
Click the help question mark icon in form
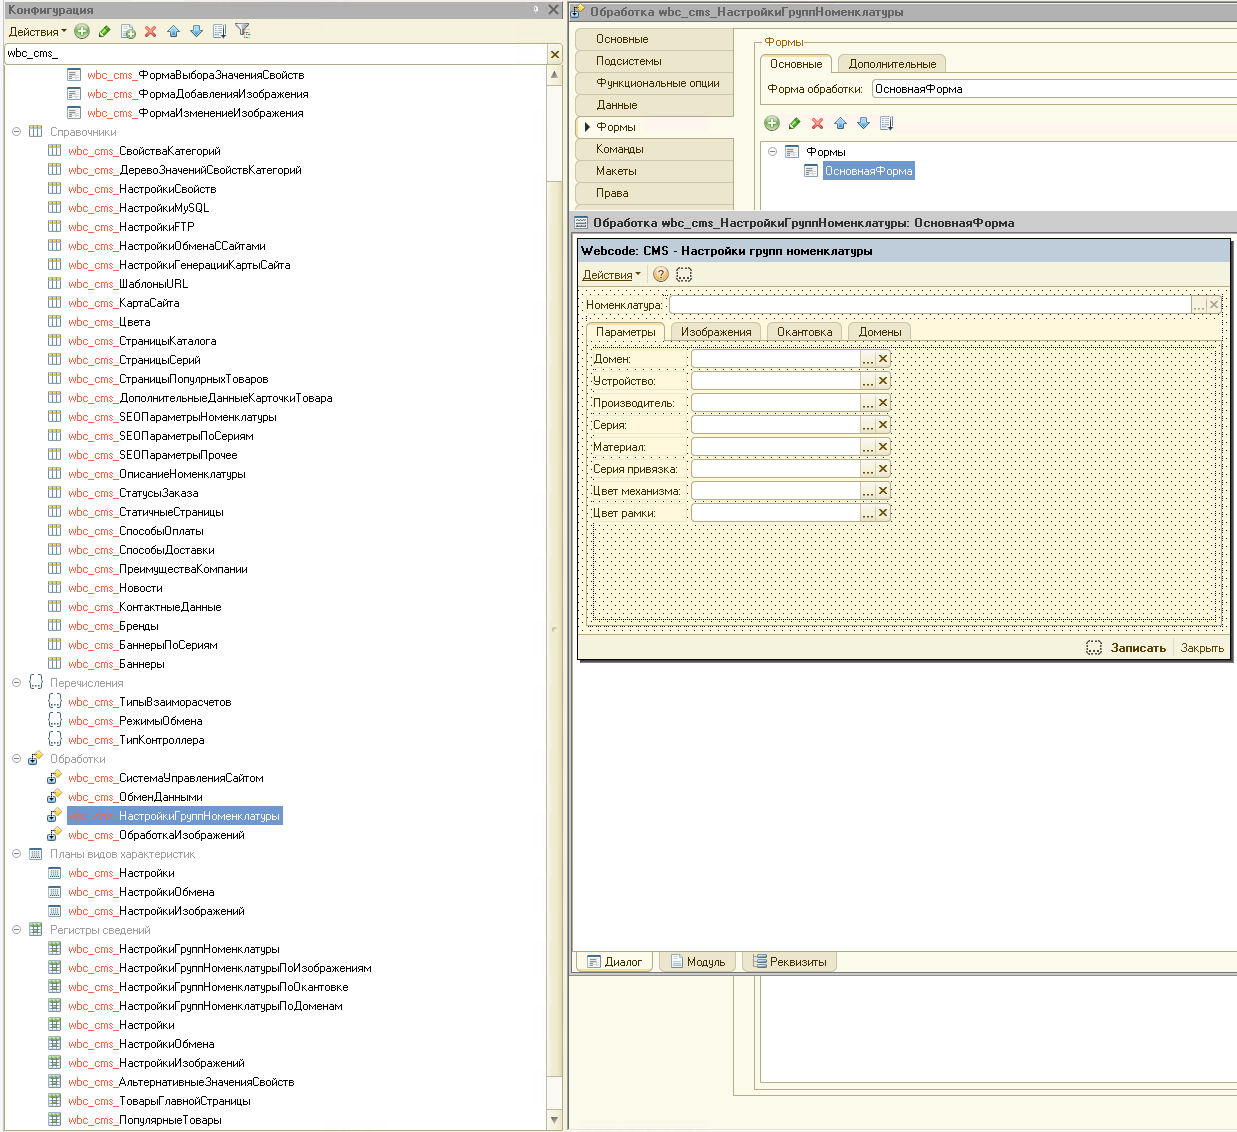(x=660, y=274)
